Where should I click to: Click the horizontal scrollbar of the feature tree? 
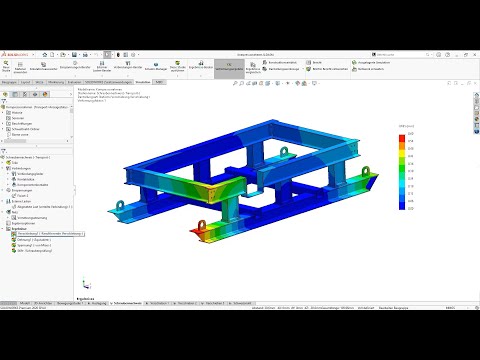[15, 141]
